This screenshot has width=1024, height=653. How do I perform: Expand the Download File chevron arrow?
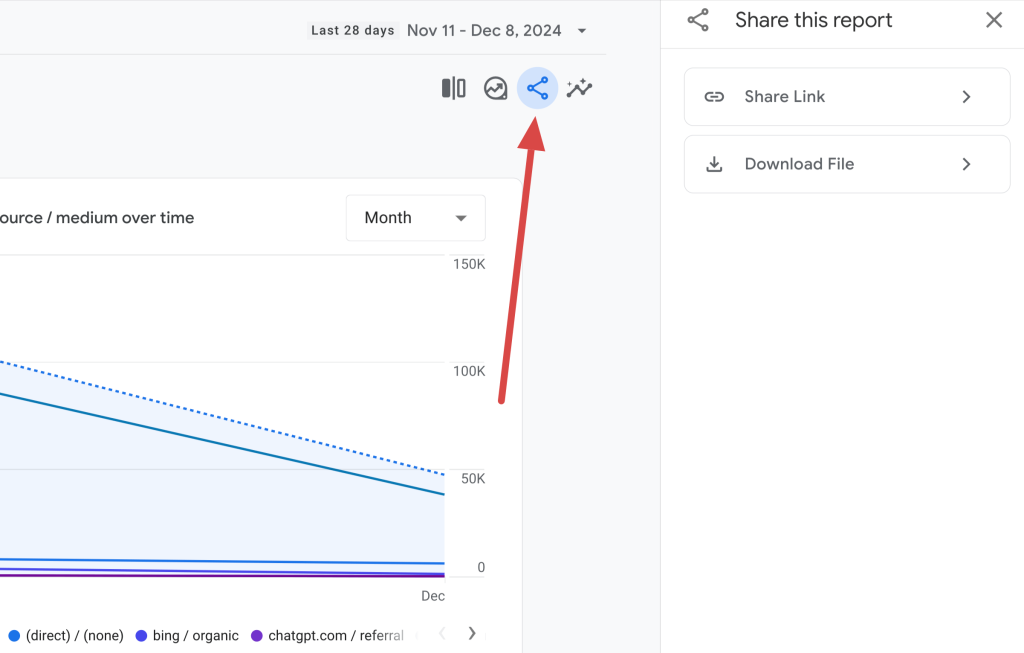967,164
